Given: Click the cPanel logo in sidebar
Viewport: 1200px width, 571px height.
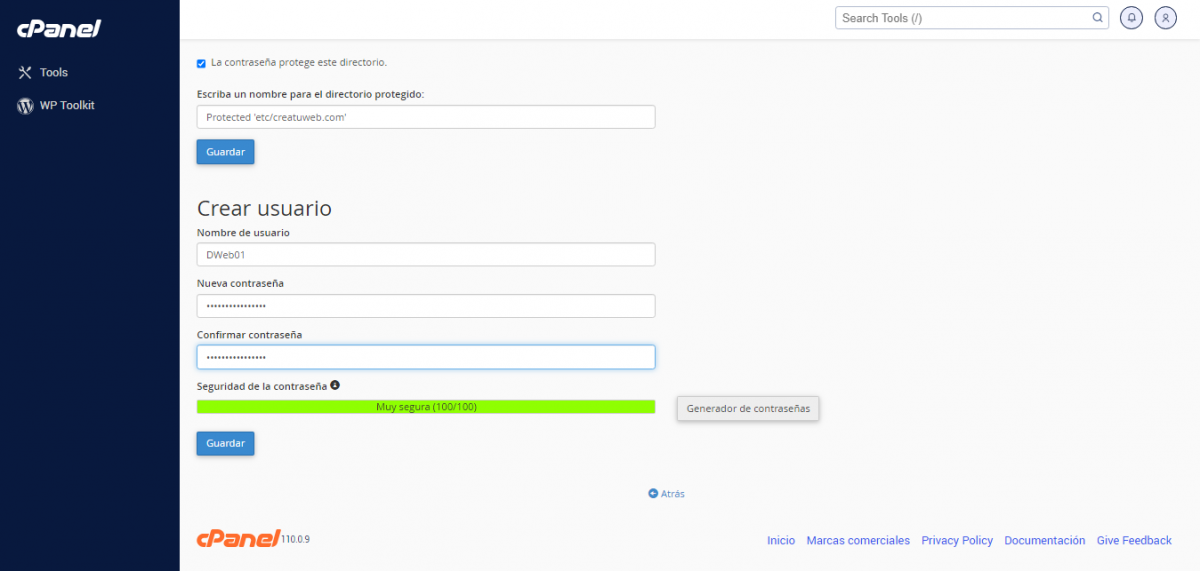Looking at the screenshot, I should [59, 29].
